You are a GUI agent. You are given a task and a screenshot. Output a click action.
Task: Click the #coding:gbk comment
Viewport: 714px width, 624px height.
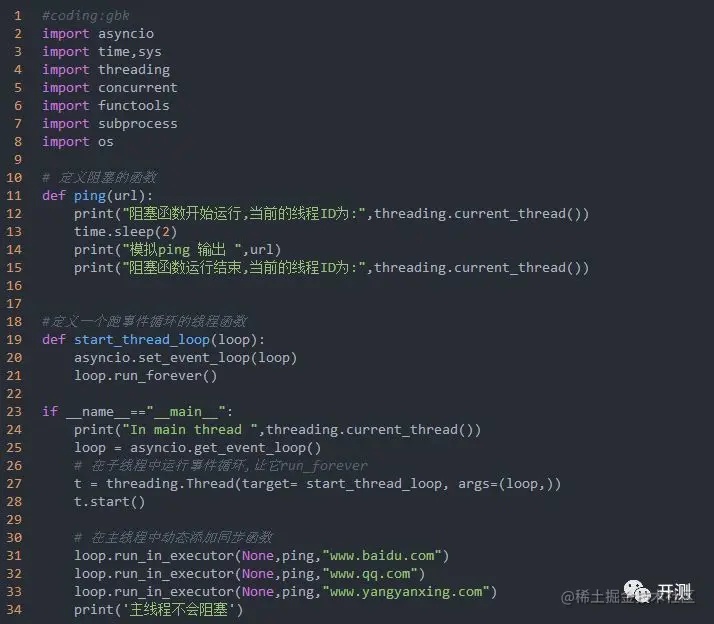click(x=86, y=16)
